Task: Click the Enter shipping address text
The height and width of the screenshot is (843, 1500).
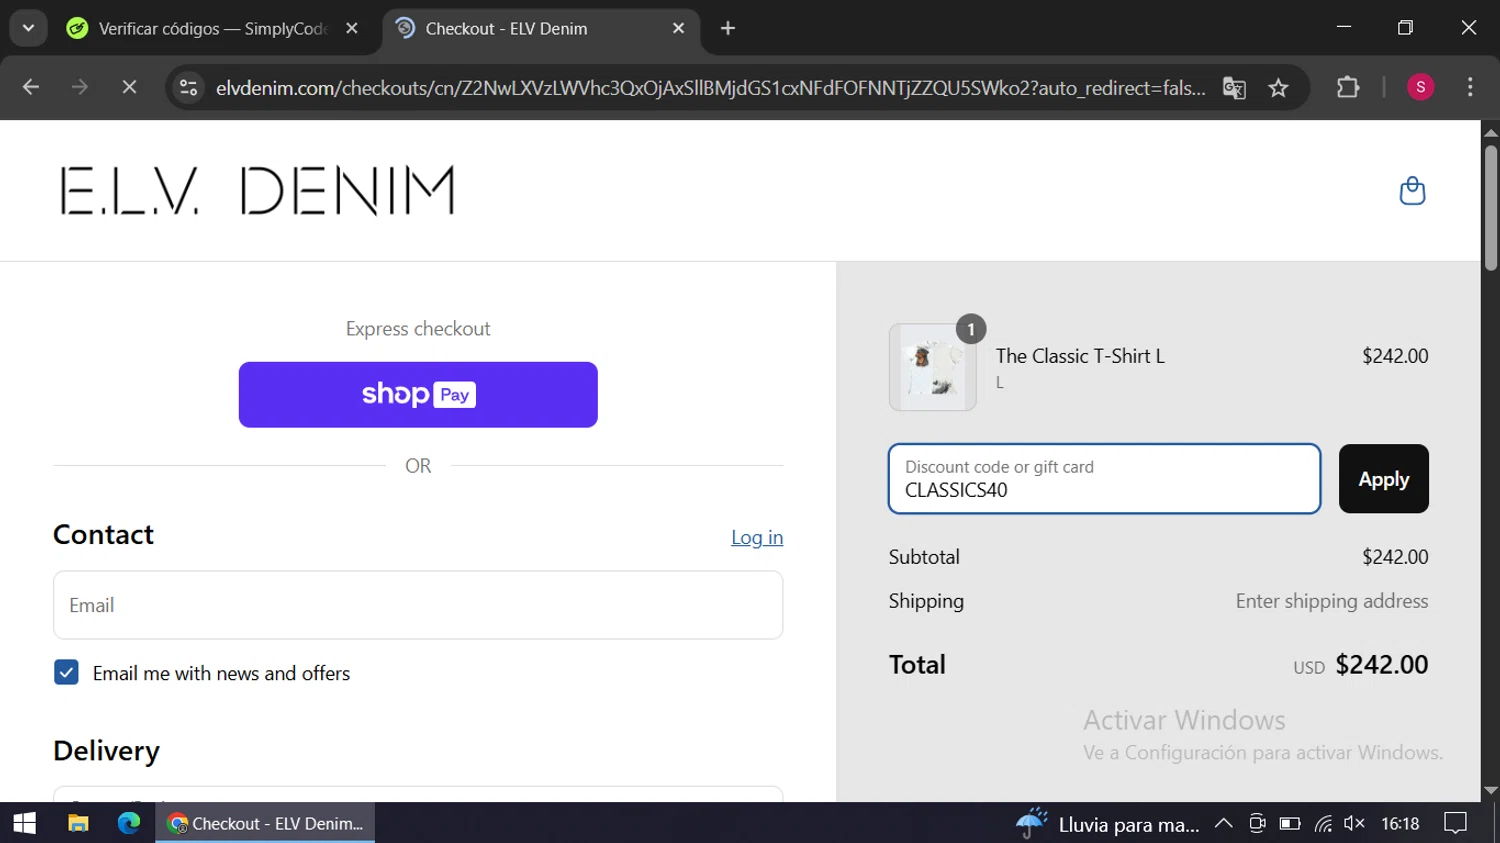Action: coord(1331,601)
